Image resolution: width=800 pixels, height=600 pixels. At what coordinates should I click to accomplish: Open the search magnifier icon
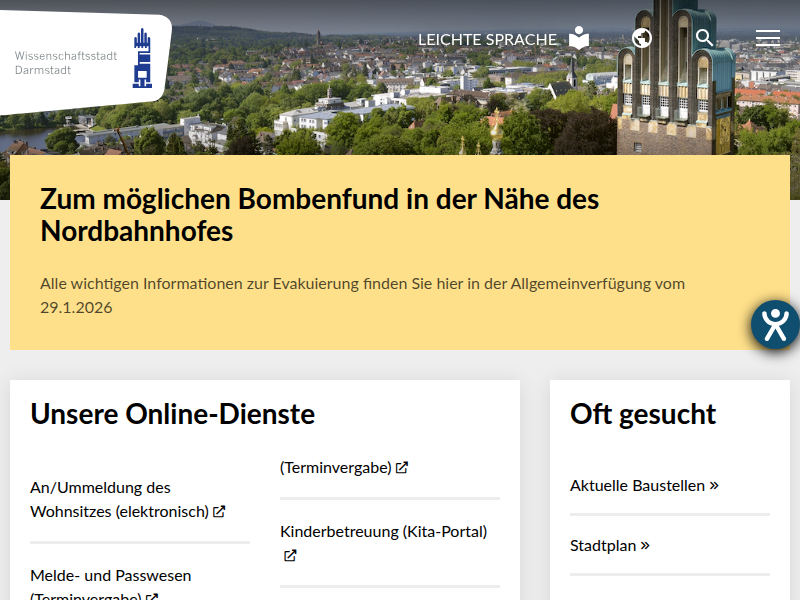(705, 38)
